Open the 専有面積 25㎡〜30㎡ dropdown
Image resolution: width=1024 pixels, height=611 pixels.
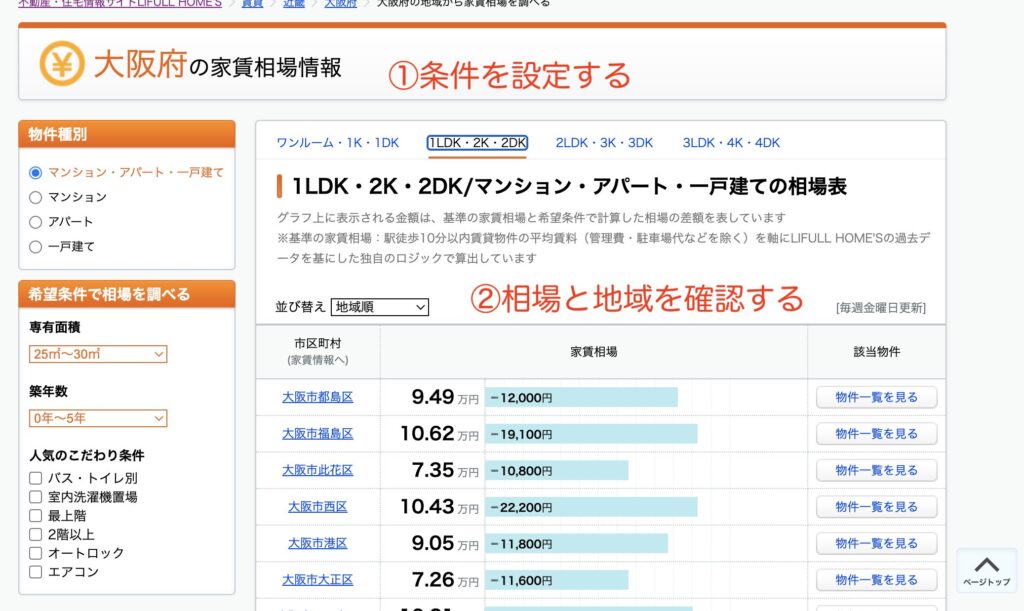[x=98, y=354]
